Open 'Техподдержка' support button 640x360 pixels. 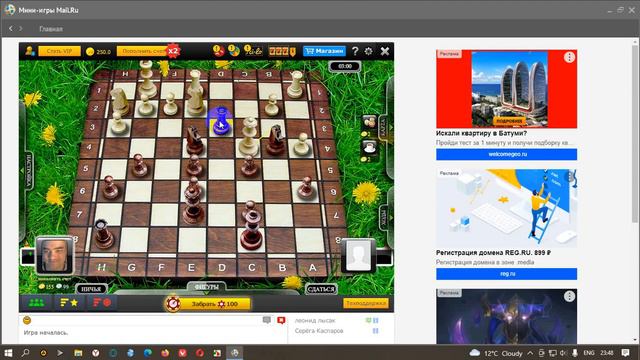[366, 303]
